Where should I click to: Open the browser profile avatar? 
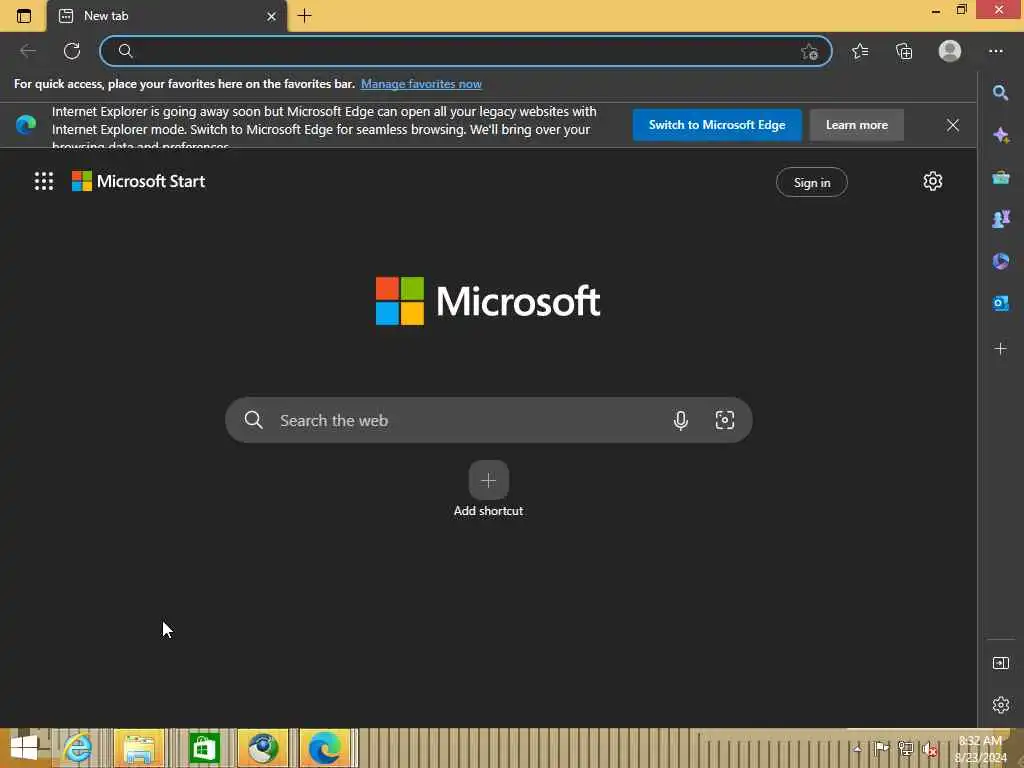click(950, 51)
